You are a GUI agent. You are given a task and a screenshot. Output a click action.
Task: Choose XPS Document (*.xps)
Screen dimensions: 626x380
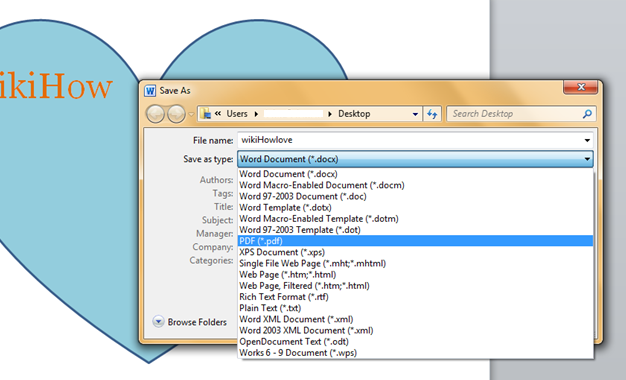[415, 252]
